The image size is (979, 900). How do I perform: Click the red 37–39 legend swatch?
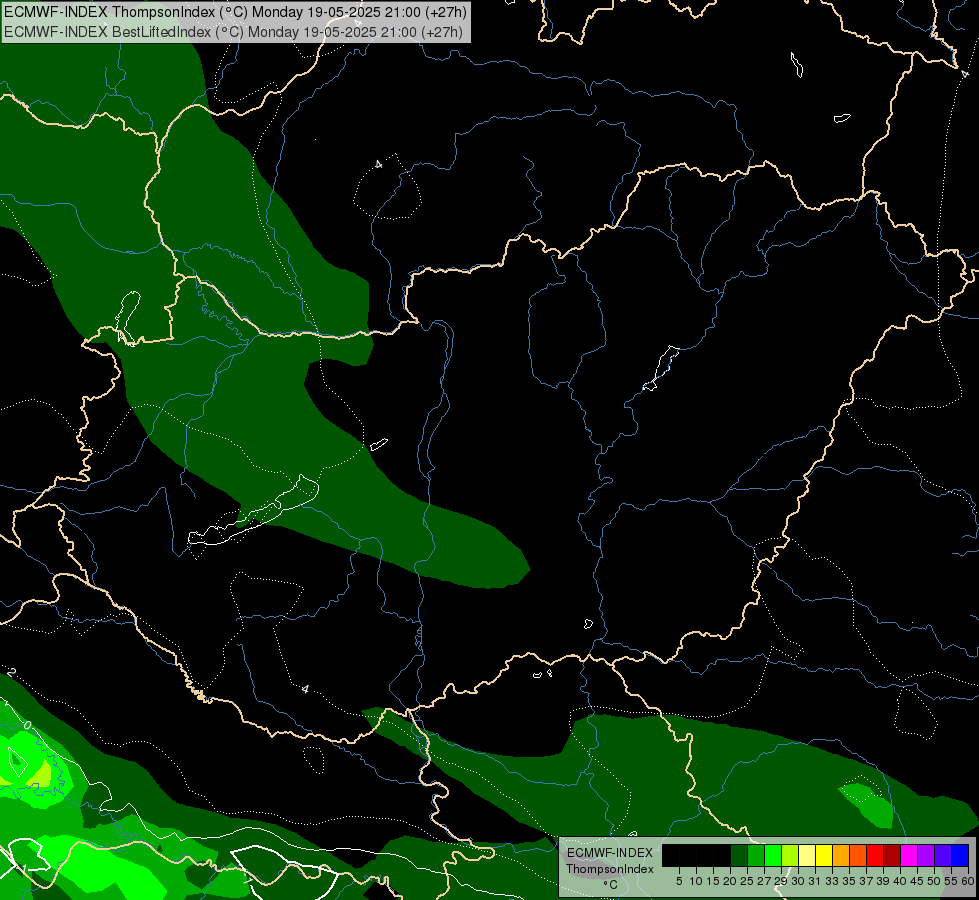[875, 855]
